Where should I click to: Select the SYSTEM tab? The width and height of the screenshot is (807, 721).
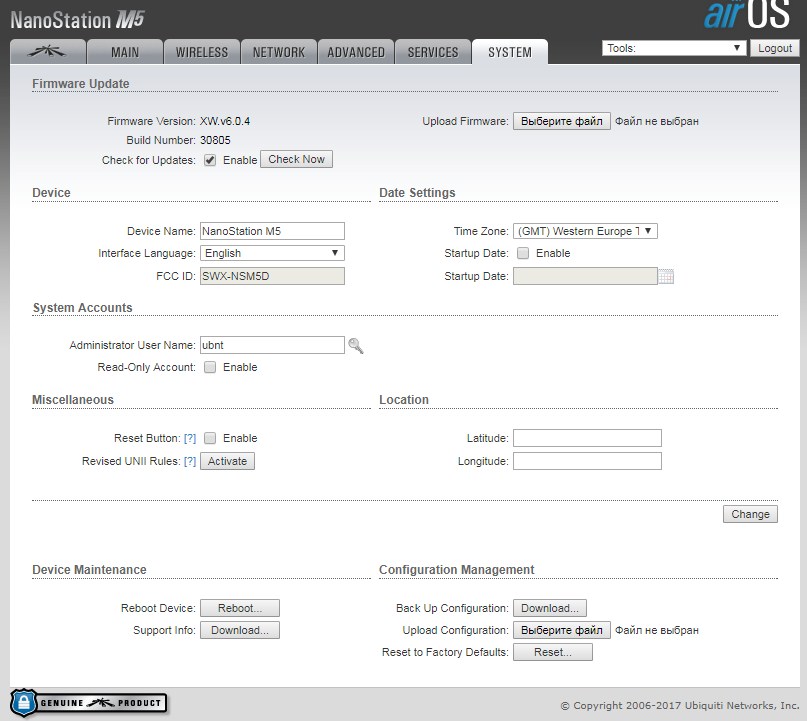pyautogui.click(x=510, y=52)
